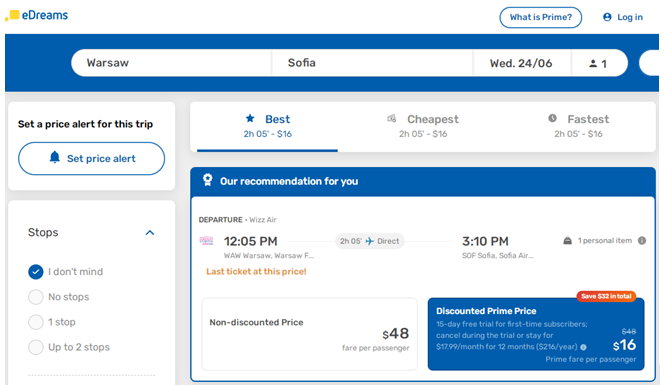
Task: Edit the Sofia destination field
Action: pos(372,63)
